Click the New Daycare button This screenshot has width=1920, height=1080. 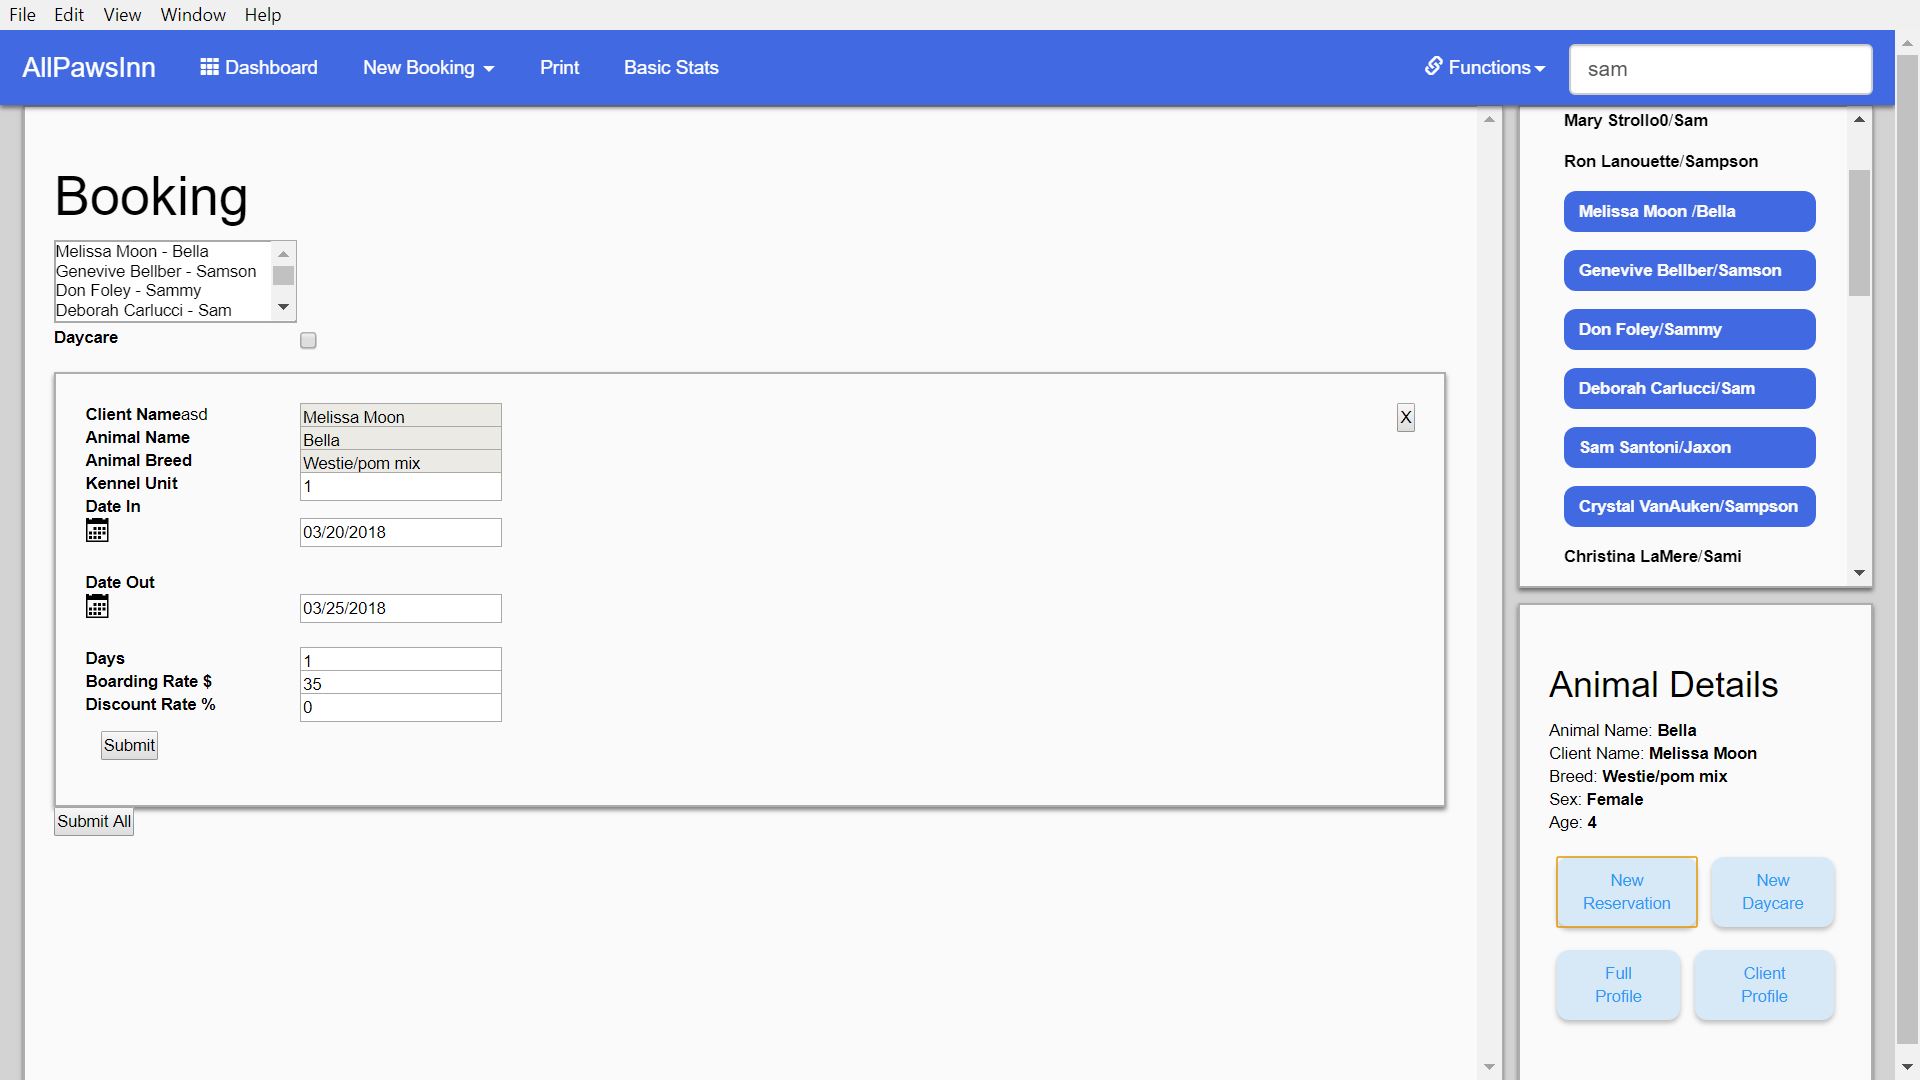pos(1772,892)
